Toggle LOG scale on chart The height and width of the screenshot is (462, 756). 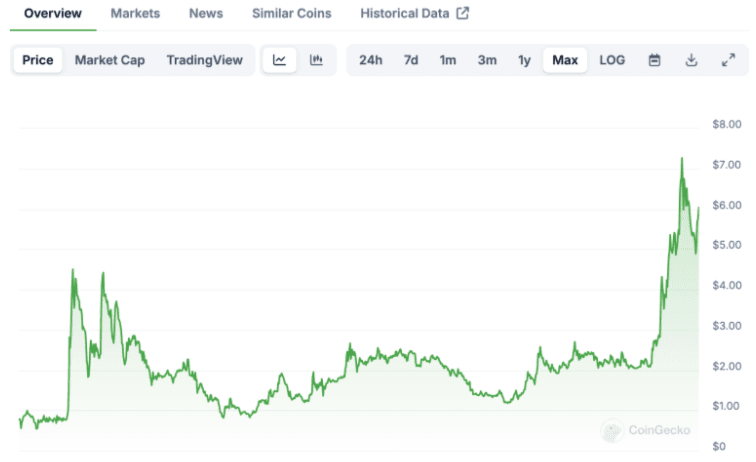(x=612, y=60)
